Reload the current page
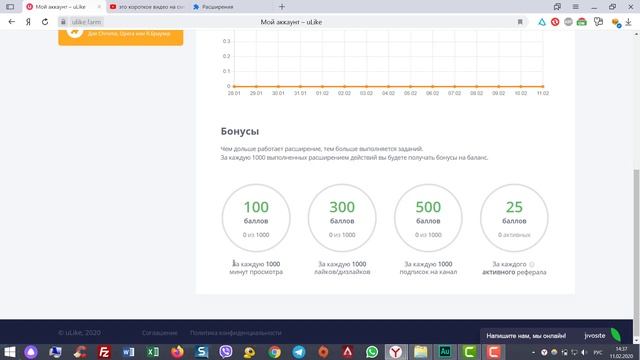 pyautogui.click(x=45, y=22)
